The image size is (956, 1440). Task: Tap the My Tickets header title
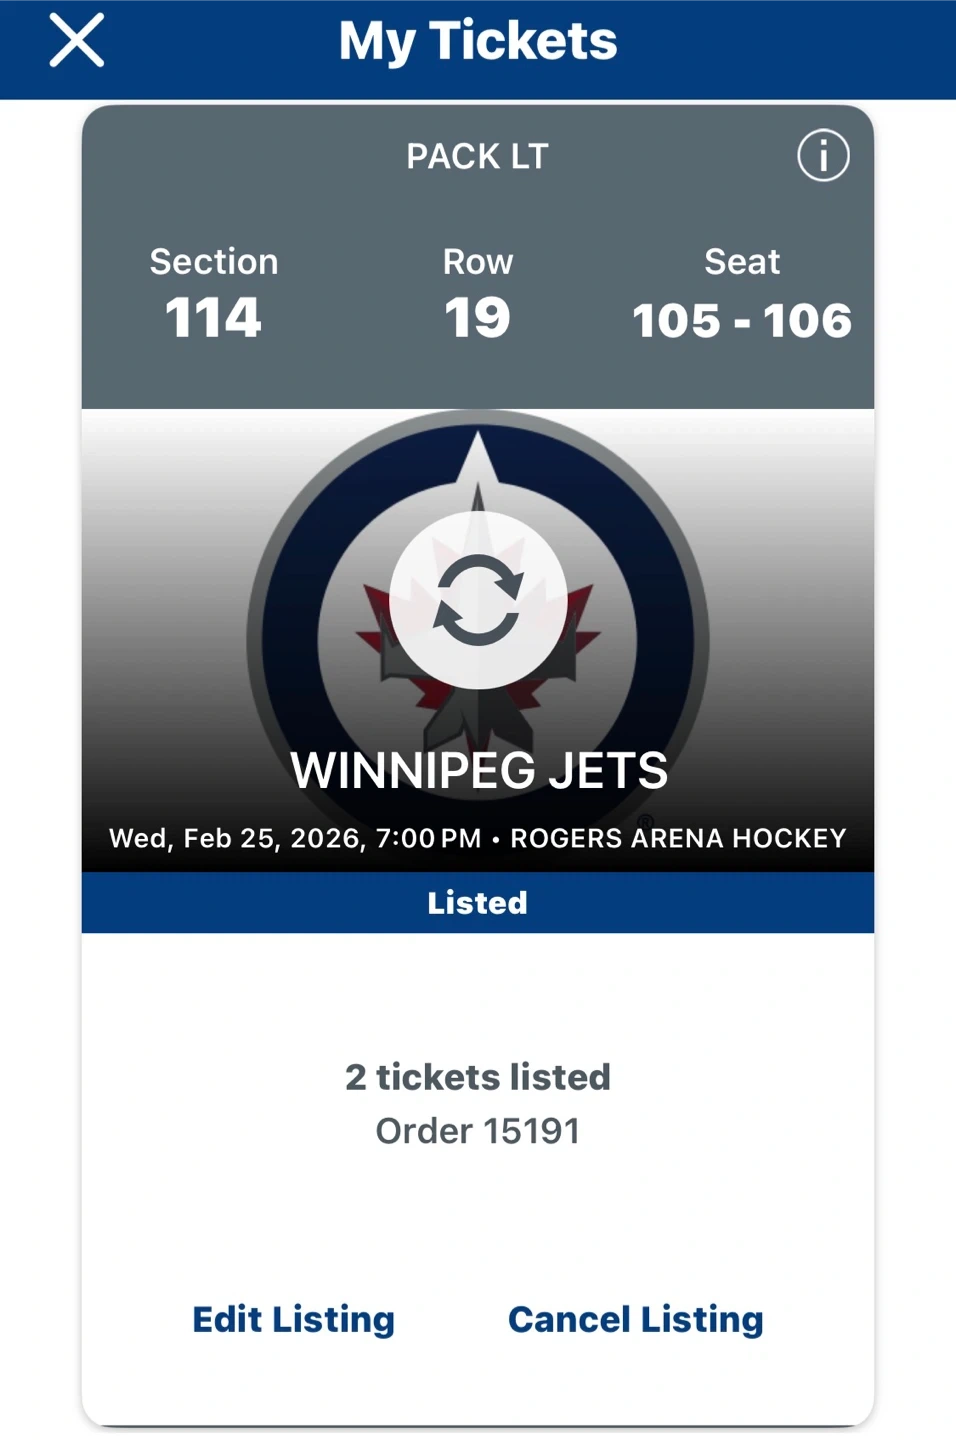[x=478, y=41]
